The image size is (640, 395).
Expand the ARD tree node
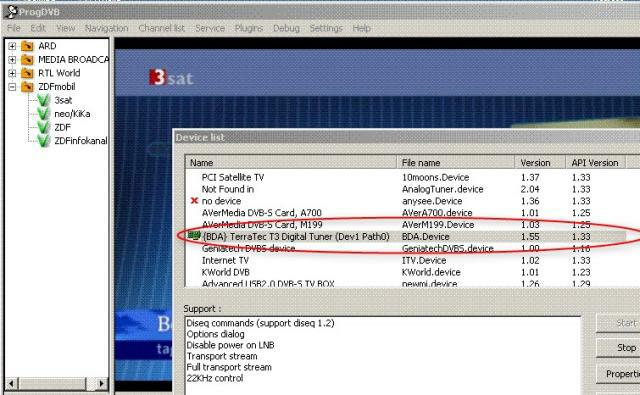pyautogui.click(x=12, y=46)
